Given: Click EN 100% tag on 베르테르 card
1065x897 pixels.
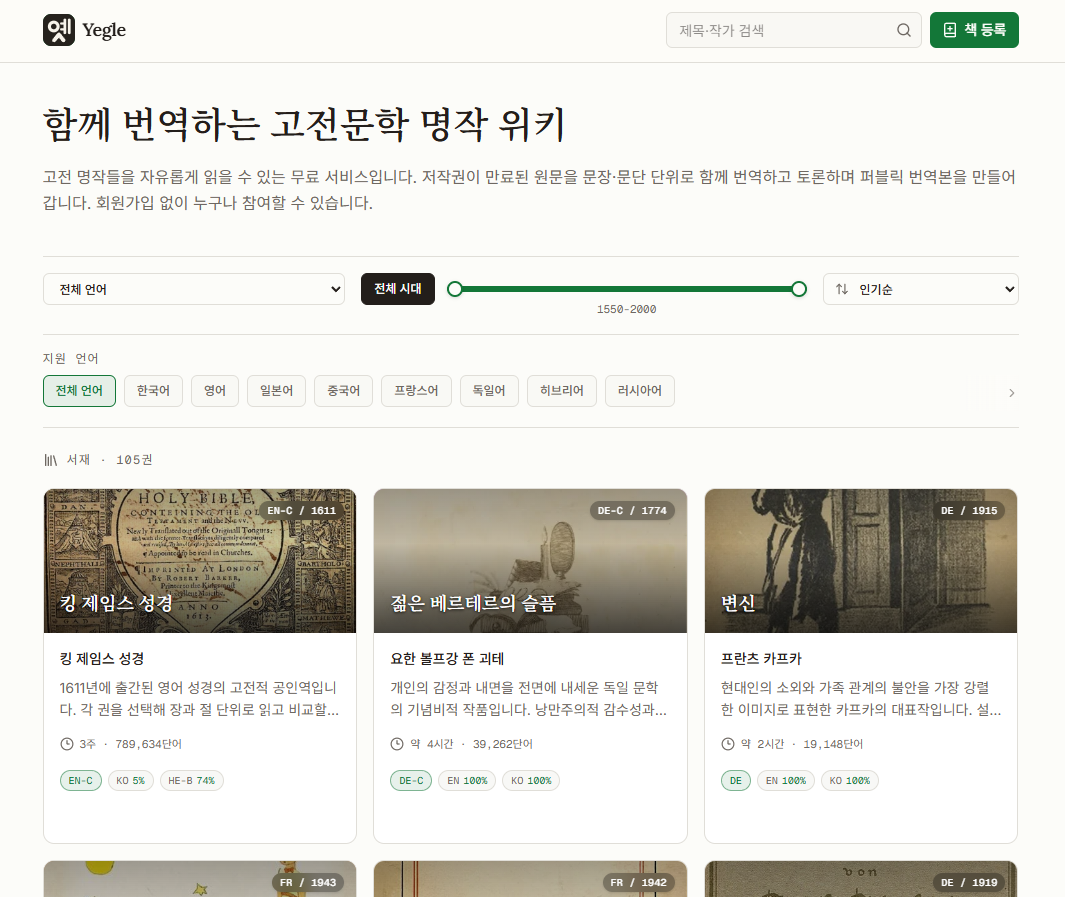Looking at the screenshot, I should 467,781.
